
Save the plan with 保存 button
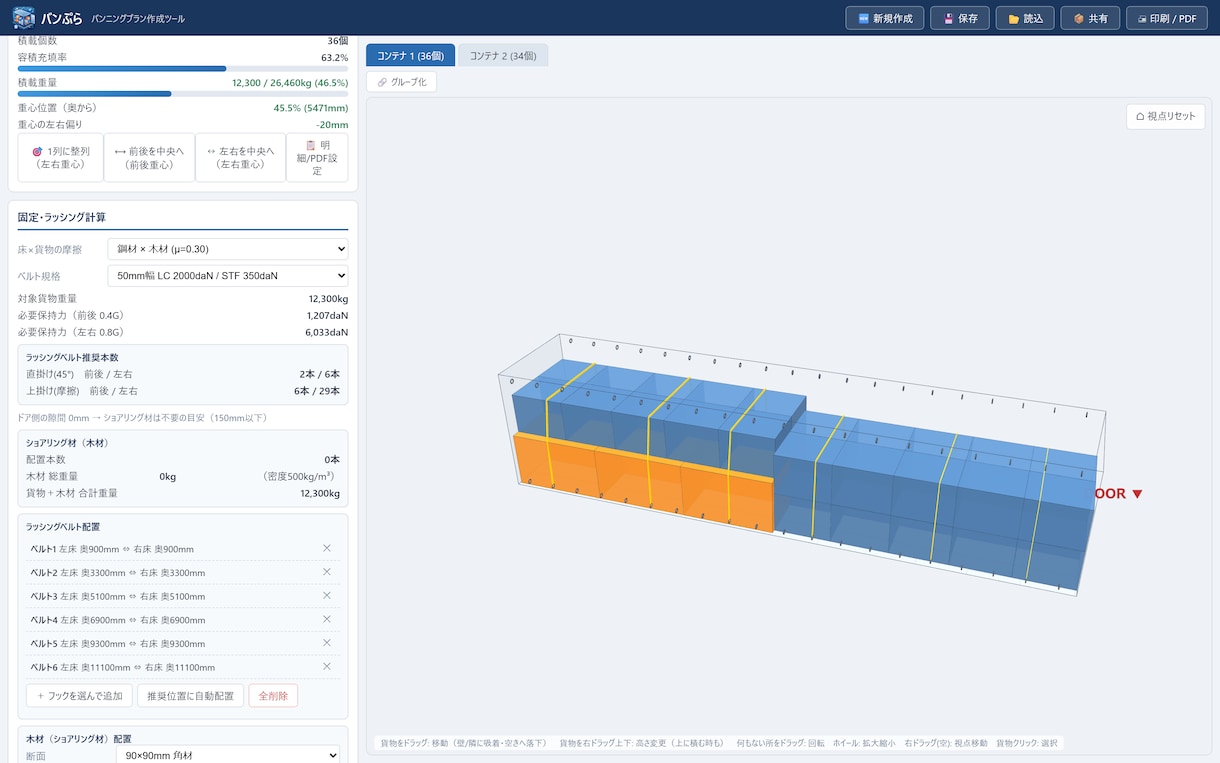[960, 18]
